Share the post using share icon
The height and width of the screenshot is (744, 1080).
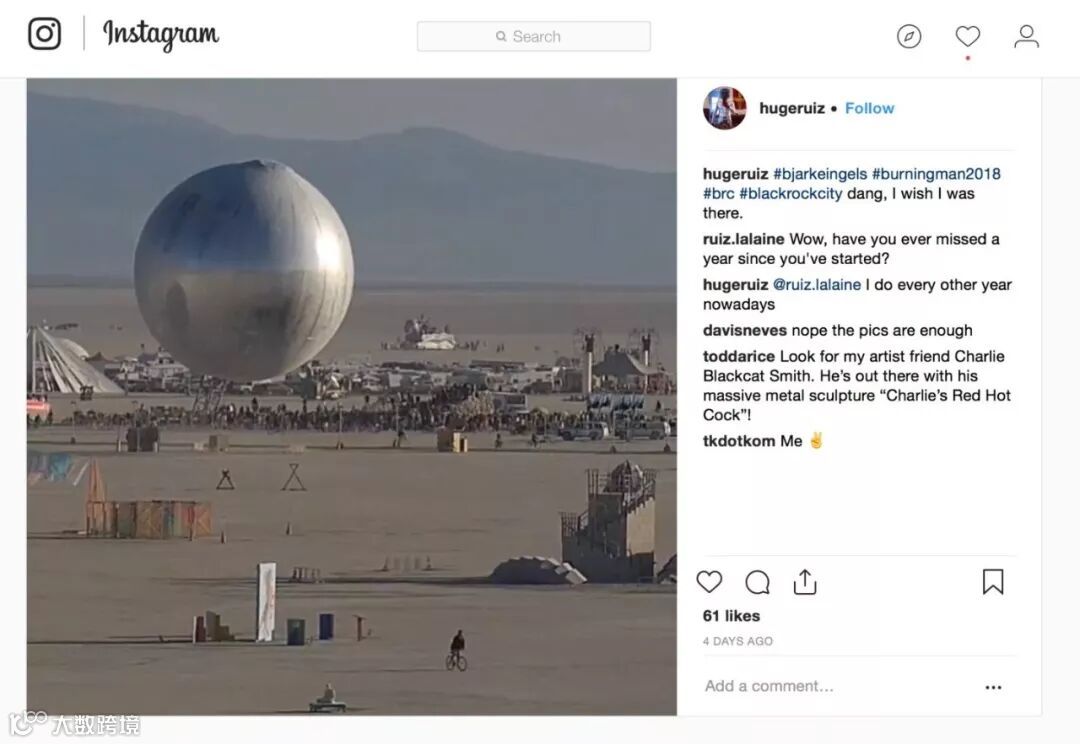click(x=804, y=582)
